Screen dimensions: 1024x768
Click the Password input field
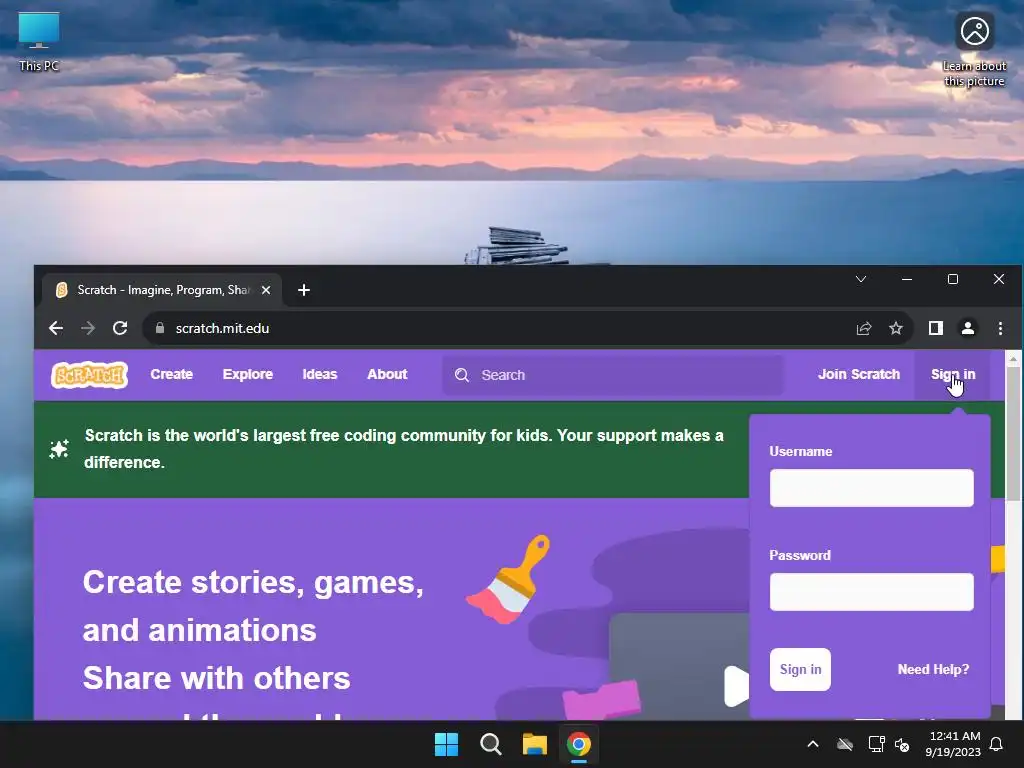click(871, 592)
